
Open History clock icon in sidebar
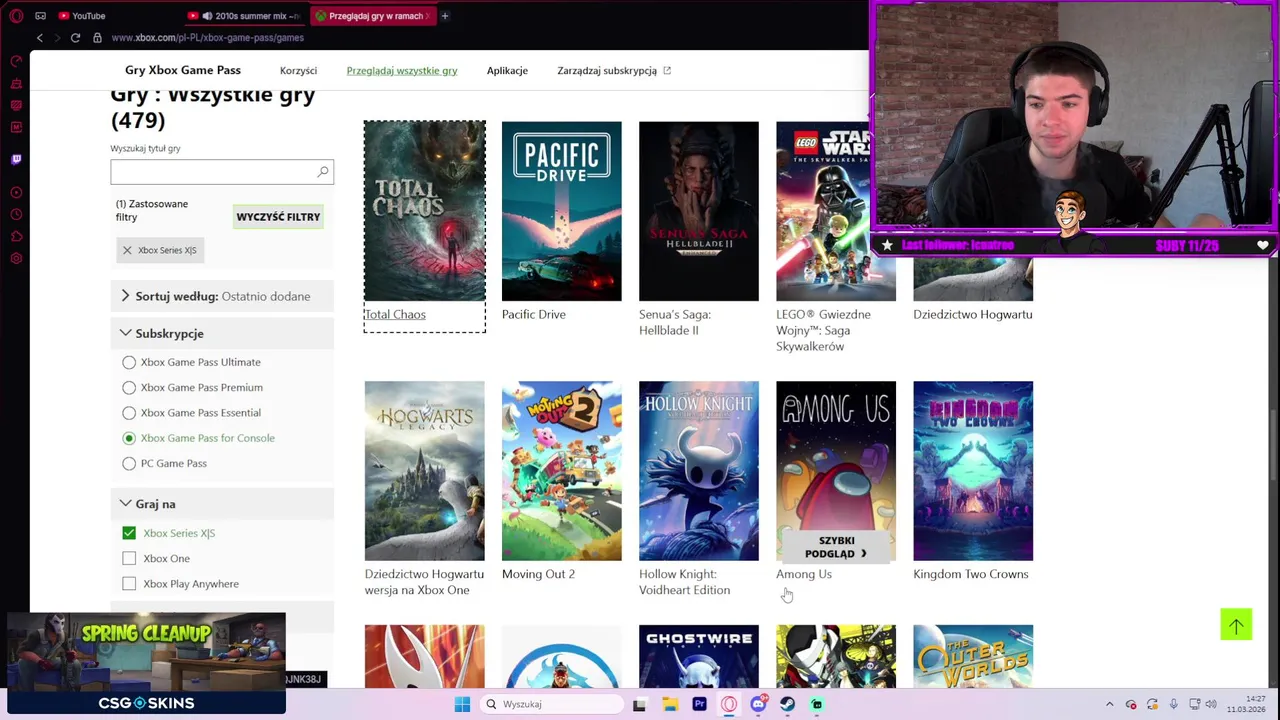(x=16, y=214)
